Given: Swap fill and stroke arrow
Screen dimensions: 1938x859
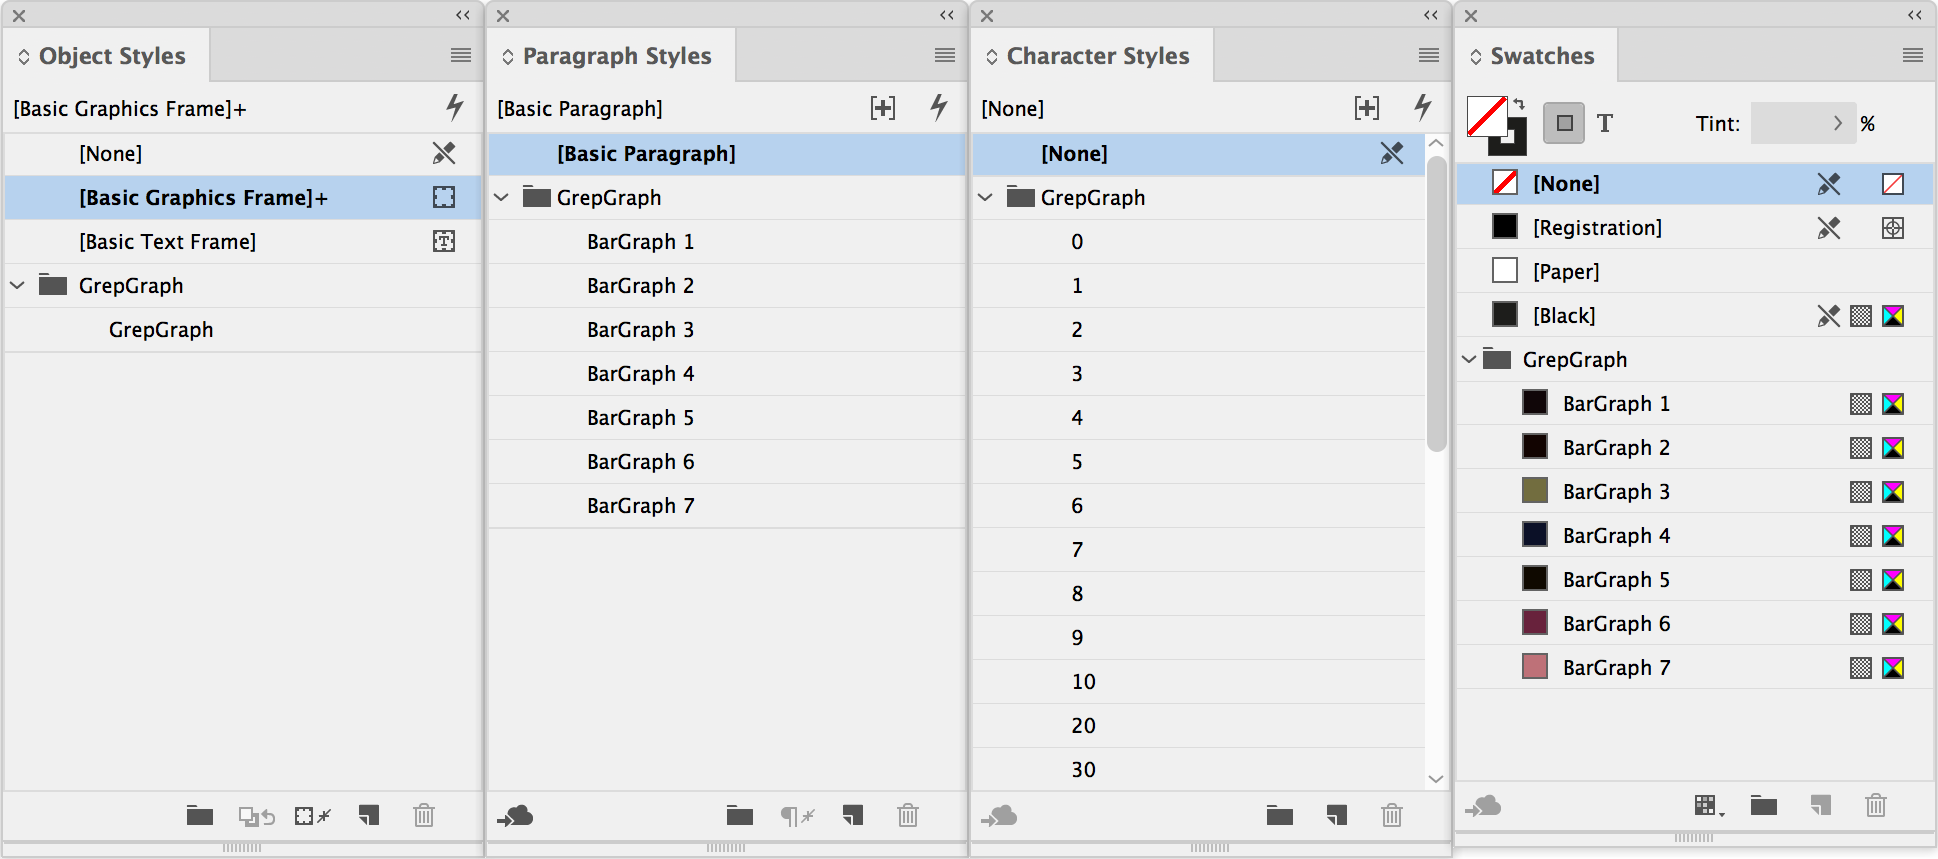Looking at the screenshot, I should click(x=1519, y=104).
